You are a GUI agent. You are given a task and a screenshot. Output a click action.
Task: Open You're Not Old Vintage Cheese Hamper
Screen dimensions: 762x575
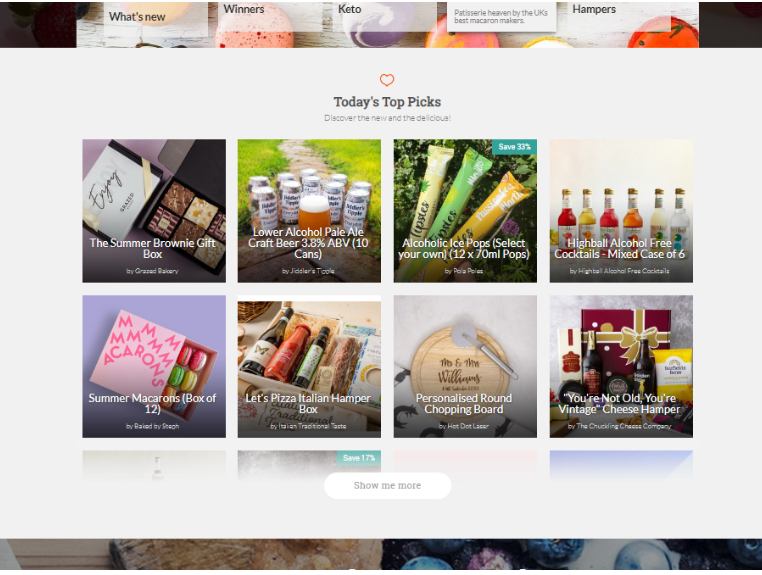[621, 366]
